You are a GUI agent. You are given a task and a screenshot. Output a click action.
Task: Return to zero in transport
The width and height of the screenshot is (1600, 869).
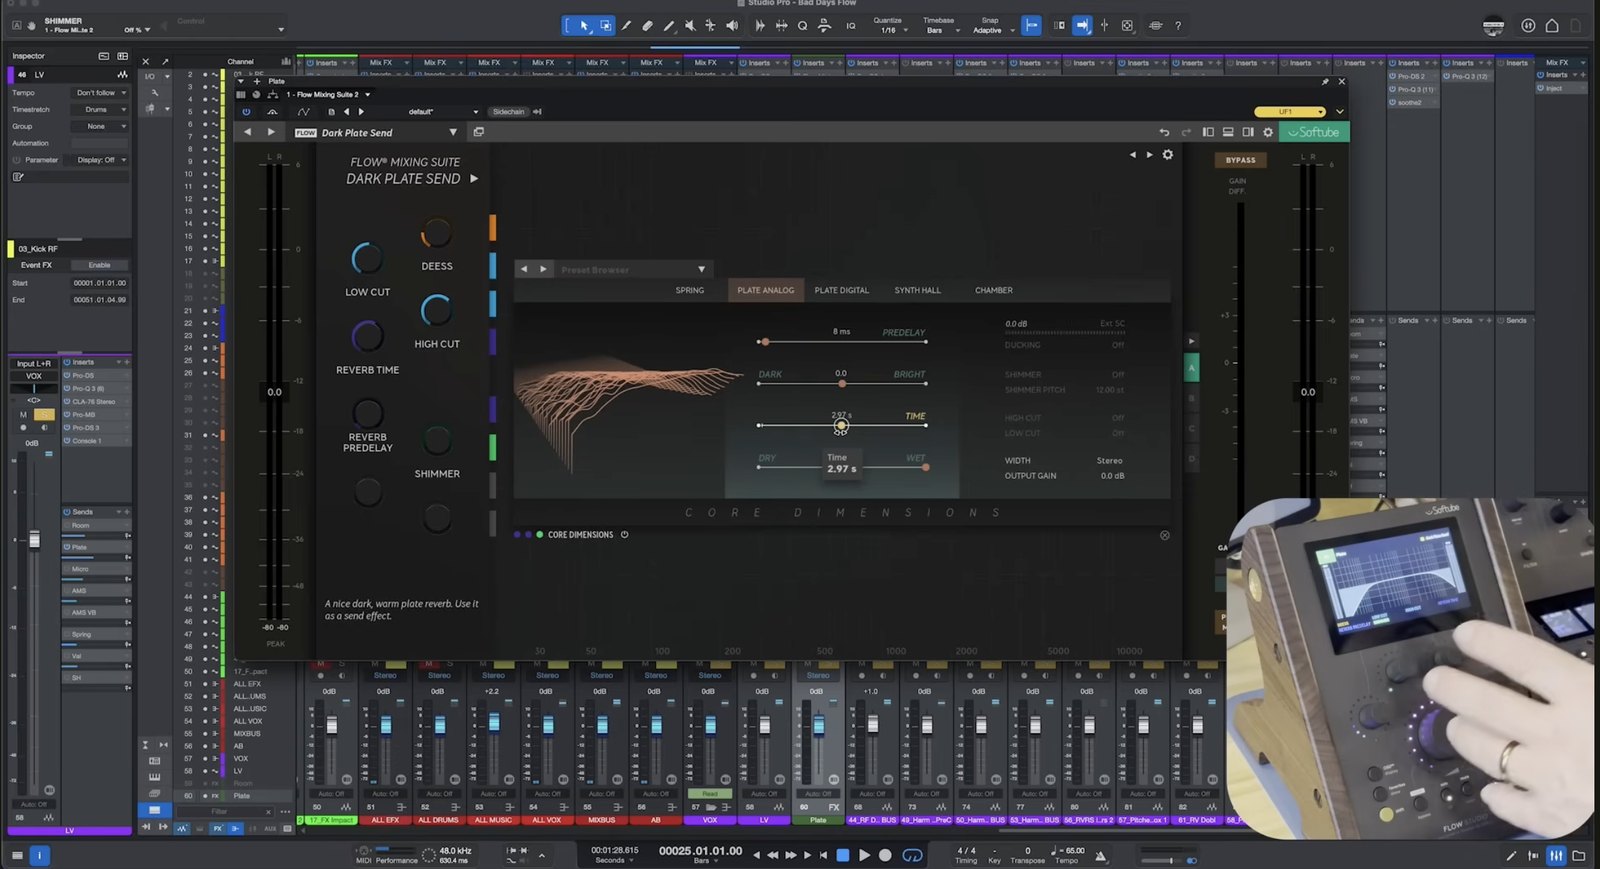(x=823, y=855)
